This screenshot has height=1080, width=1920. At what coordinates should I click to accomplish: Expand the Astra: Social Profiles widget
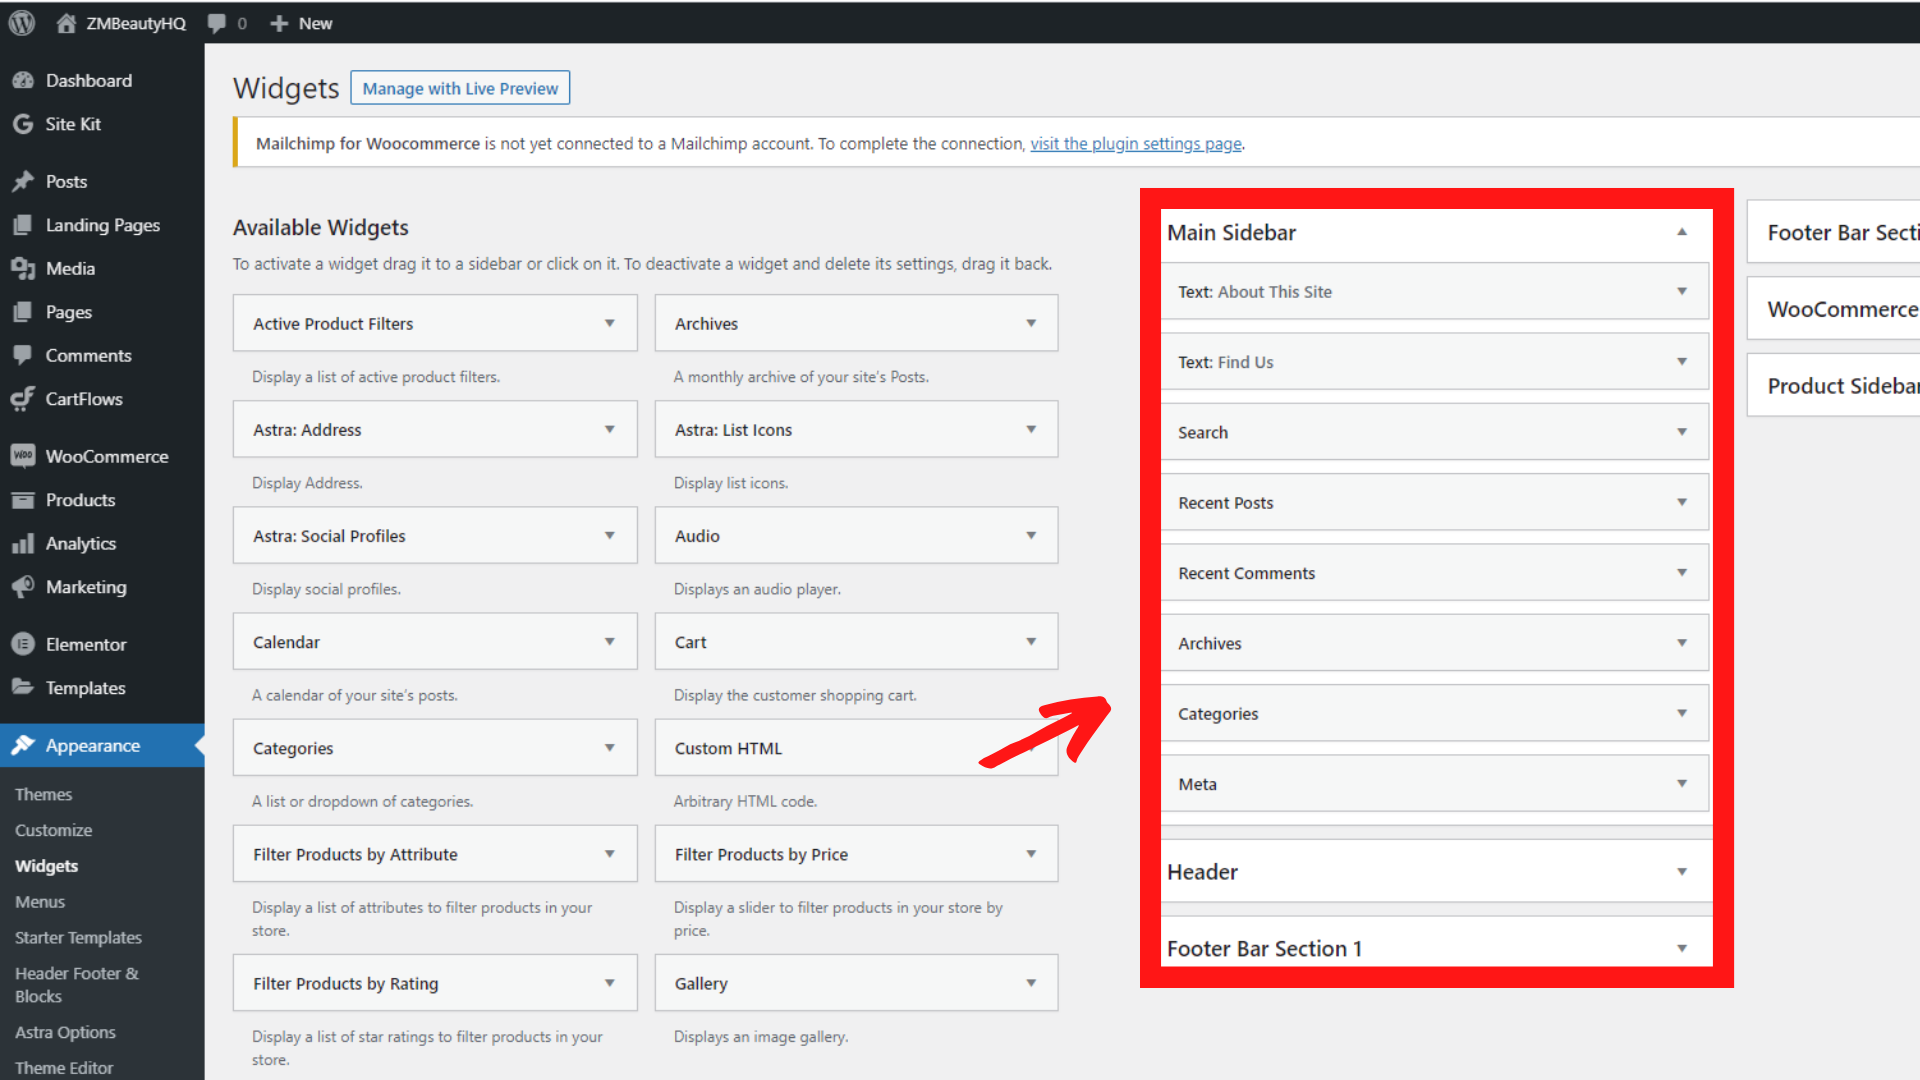coord(609,535)
